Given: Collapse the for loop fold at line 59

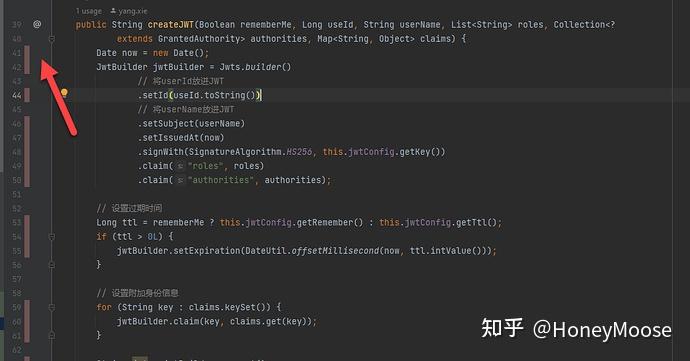Looking at the screenshot, I should pos(51,307).
